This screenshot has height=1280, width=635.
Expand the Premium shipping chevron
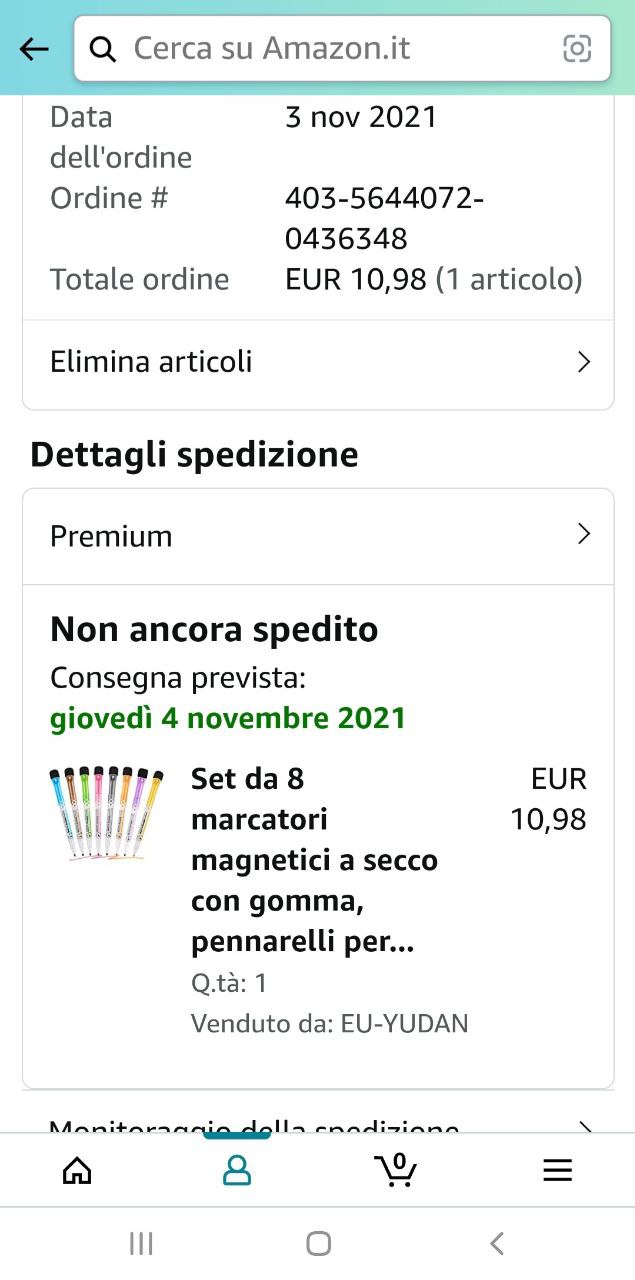pyautogui.click(x=585, y=534)
